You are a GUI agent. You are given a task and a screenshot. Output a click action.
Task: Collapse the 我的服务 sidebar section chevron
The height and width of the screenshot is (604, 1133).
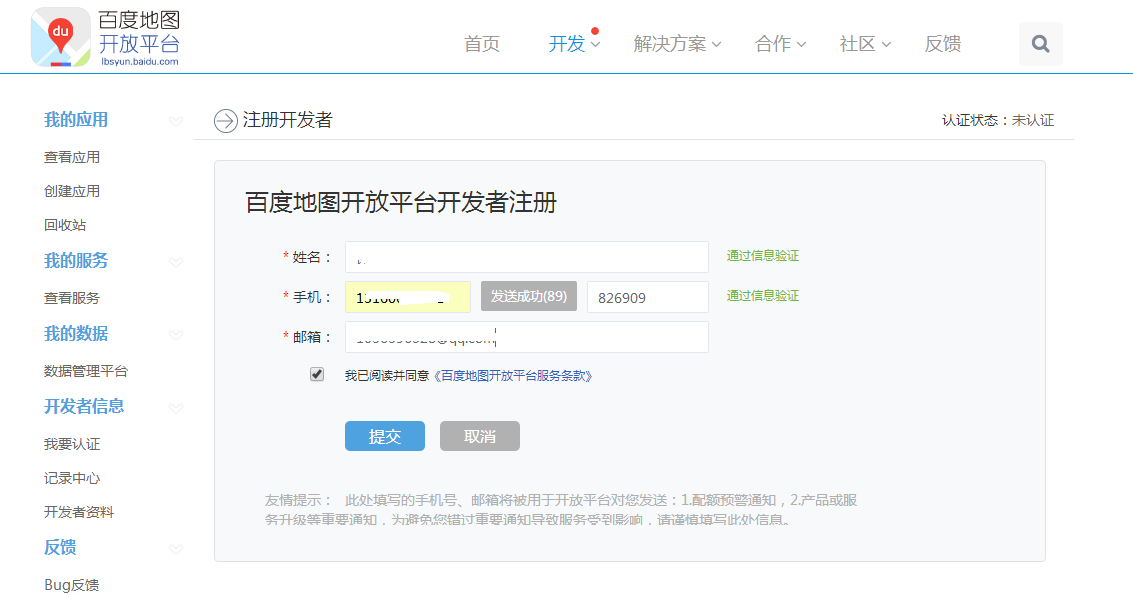click(x=176, y=262)
